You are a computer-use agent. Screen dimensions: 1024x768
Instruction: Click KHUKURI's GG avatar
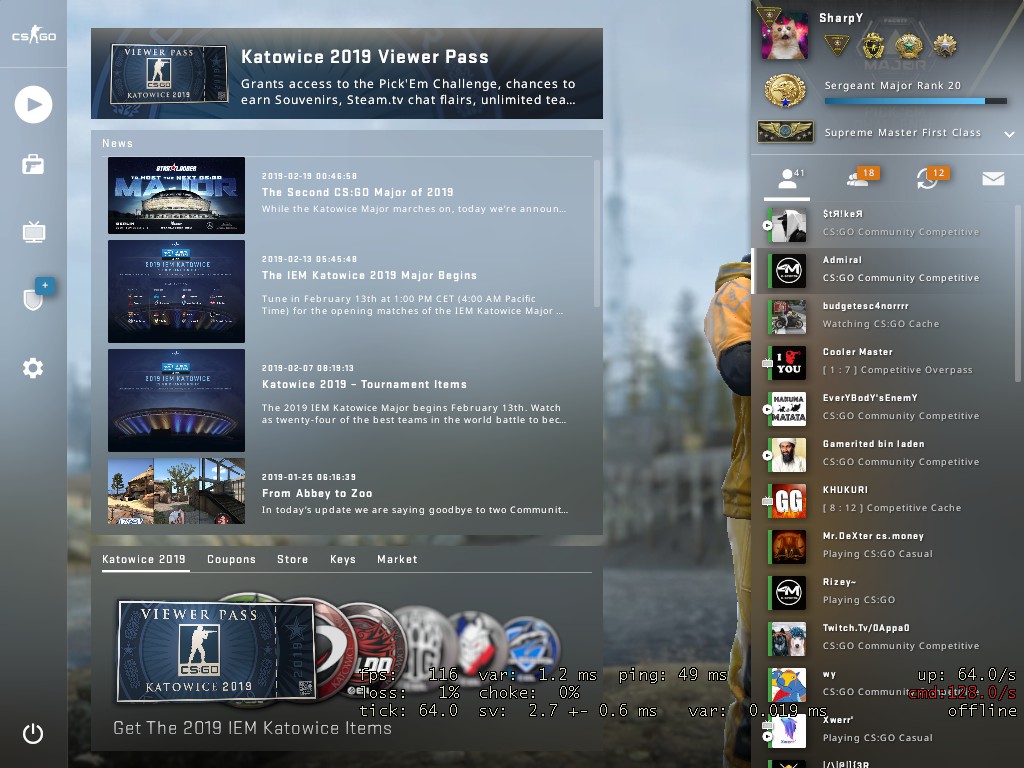788,500
